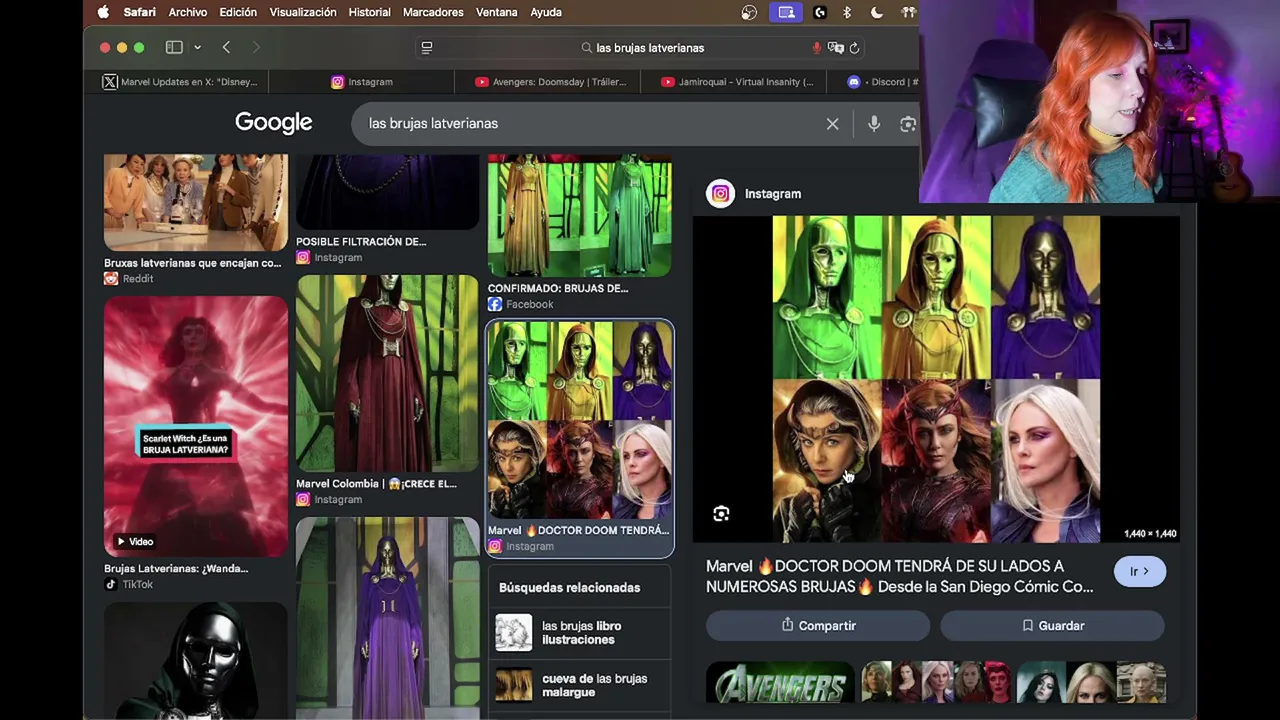Viewport: 1280px width, 720px height.
Task: Click the screen mirroring menu bar icon
Action: [x=786, y=12]
